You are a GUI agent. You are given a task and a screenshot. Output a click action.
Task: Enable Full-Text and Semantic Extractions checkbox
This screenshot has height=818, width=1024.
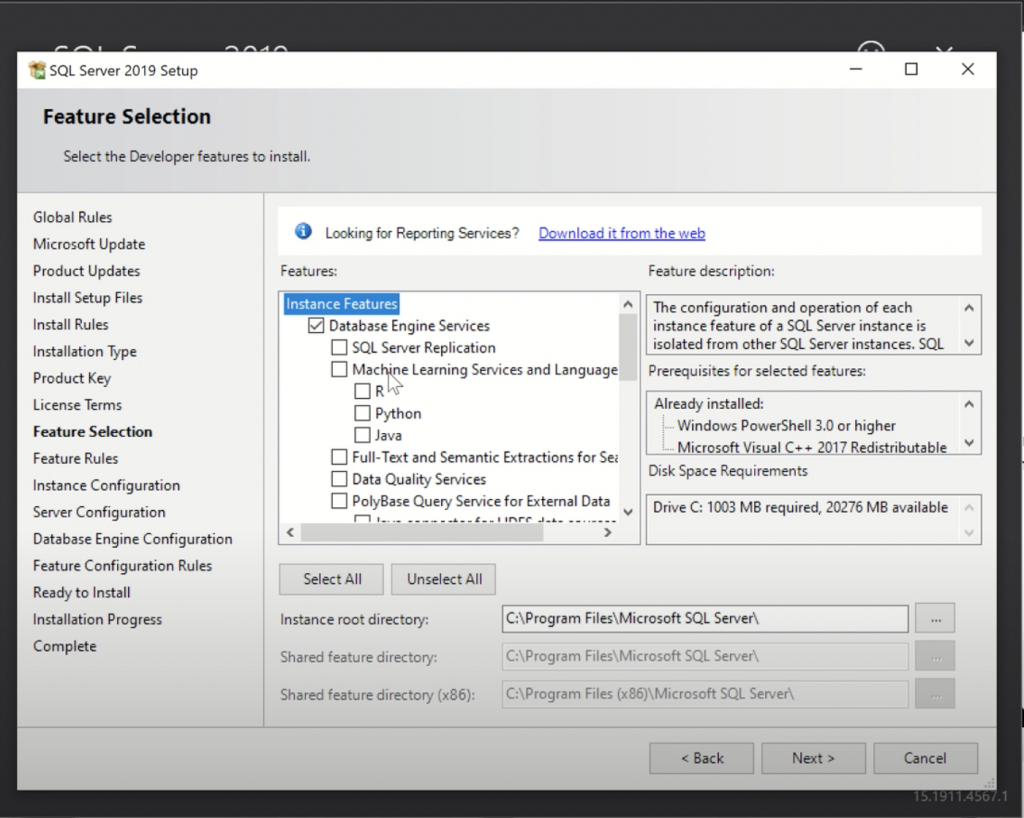[x=339, y=457]
